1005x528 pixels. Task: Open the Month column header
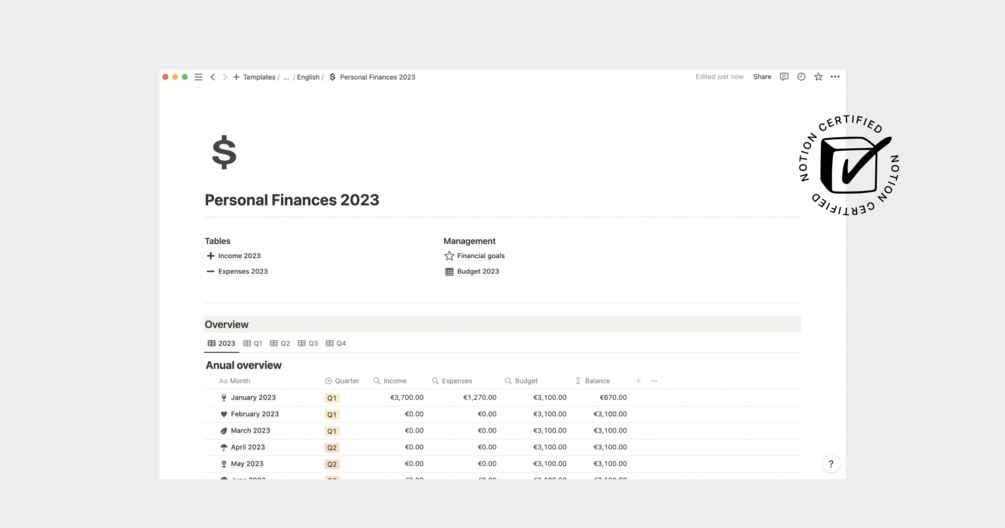click(x=235, y=381)
